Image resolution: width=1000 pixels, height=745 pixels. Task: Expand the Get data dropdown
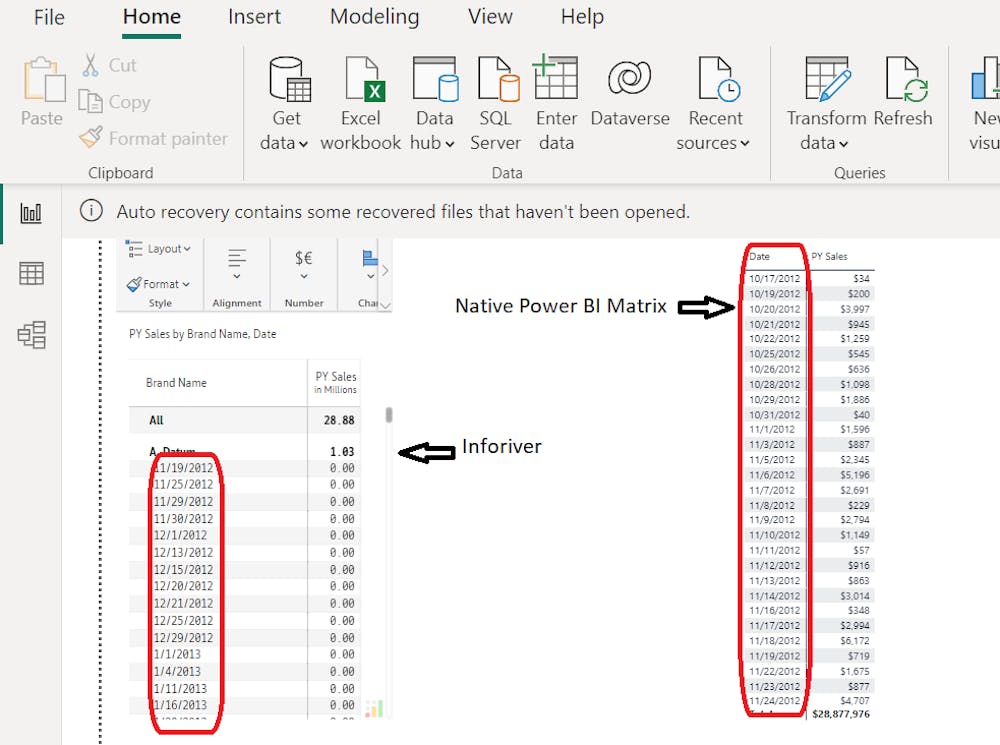285,143
